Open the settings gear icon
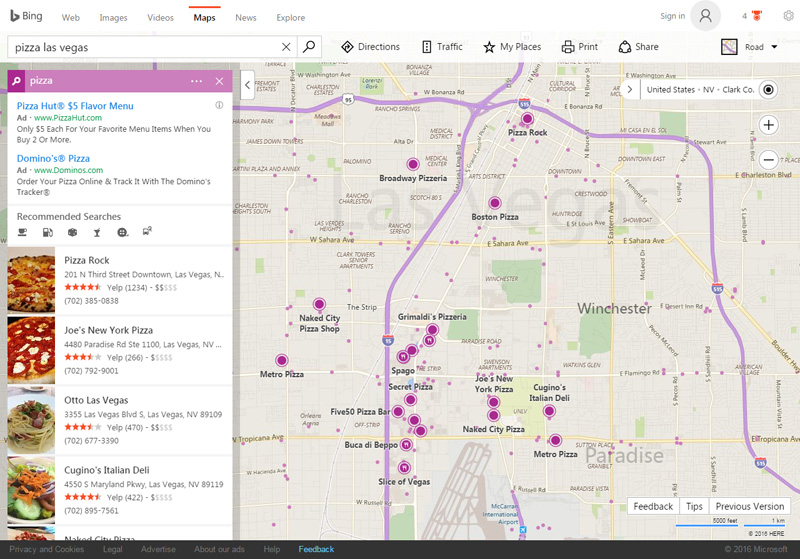Viewport: 800px width, 559px height. pyautogui.click(x=789, y=16)
